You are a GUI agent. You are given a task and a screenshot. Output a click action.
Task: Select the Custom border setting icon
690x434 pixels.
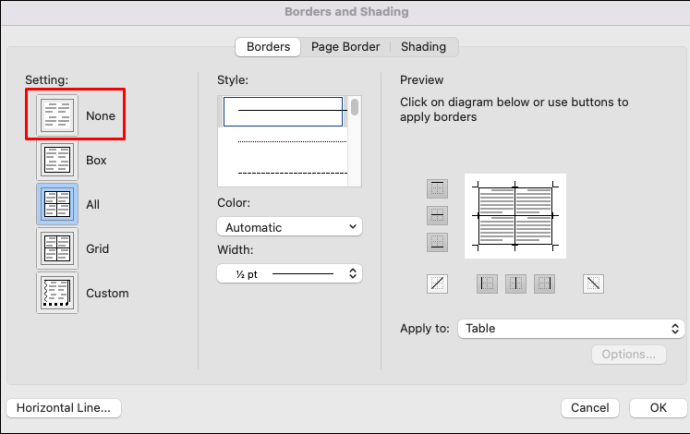click(x=57, y=293)
